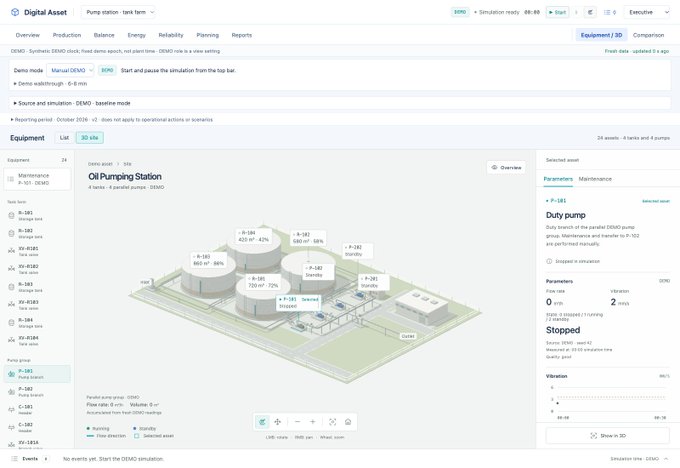Image resolution: width=680 pixels, height=468 pixels.
Task: Open the Reliability tab
Action: coord(171,35)
